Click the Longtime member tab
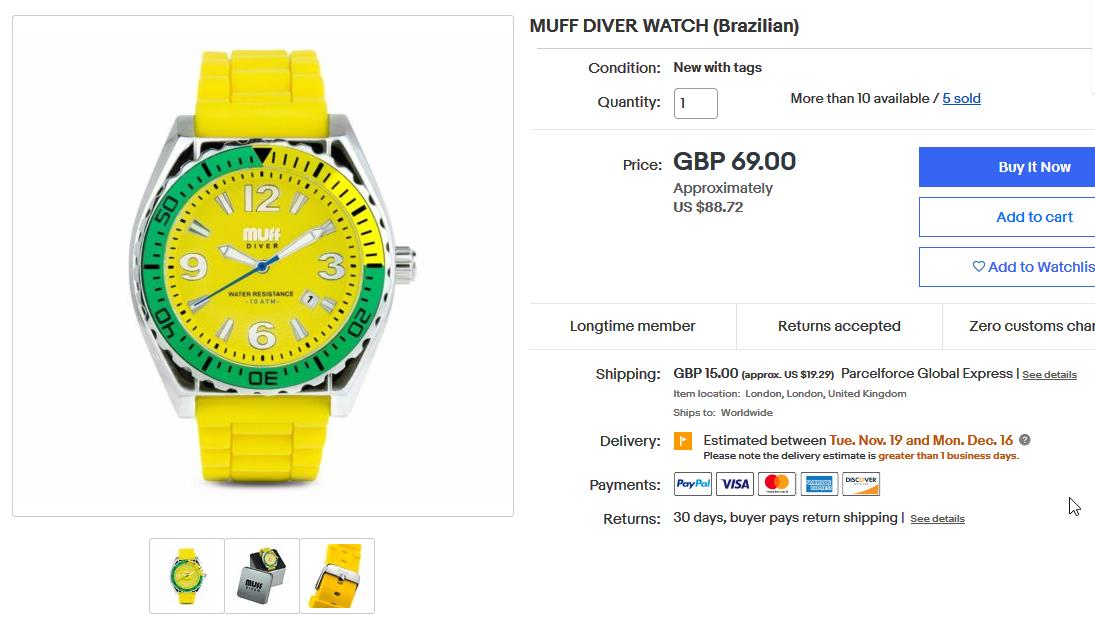 coord(633,326)
